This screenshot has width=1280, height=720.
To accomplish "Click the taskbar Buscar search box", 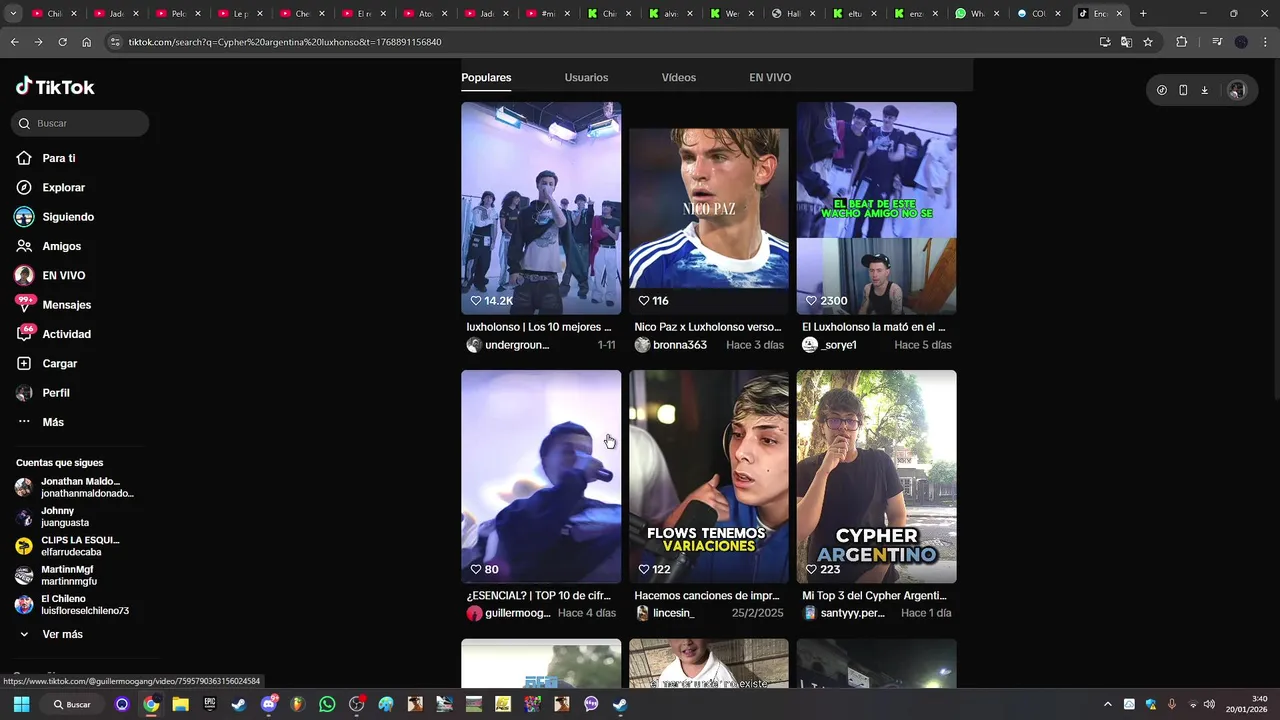I will pos(72,704).
